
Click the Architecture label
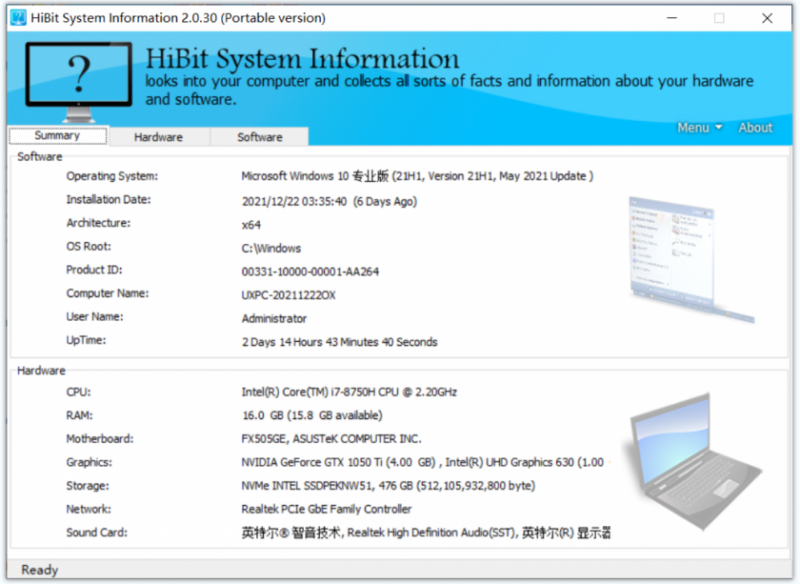click(98, 223)
